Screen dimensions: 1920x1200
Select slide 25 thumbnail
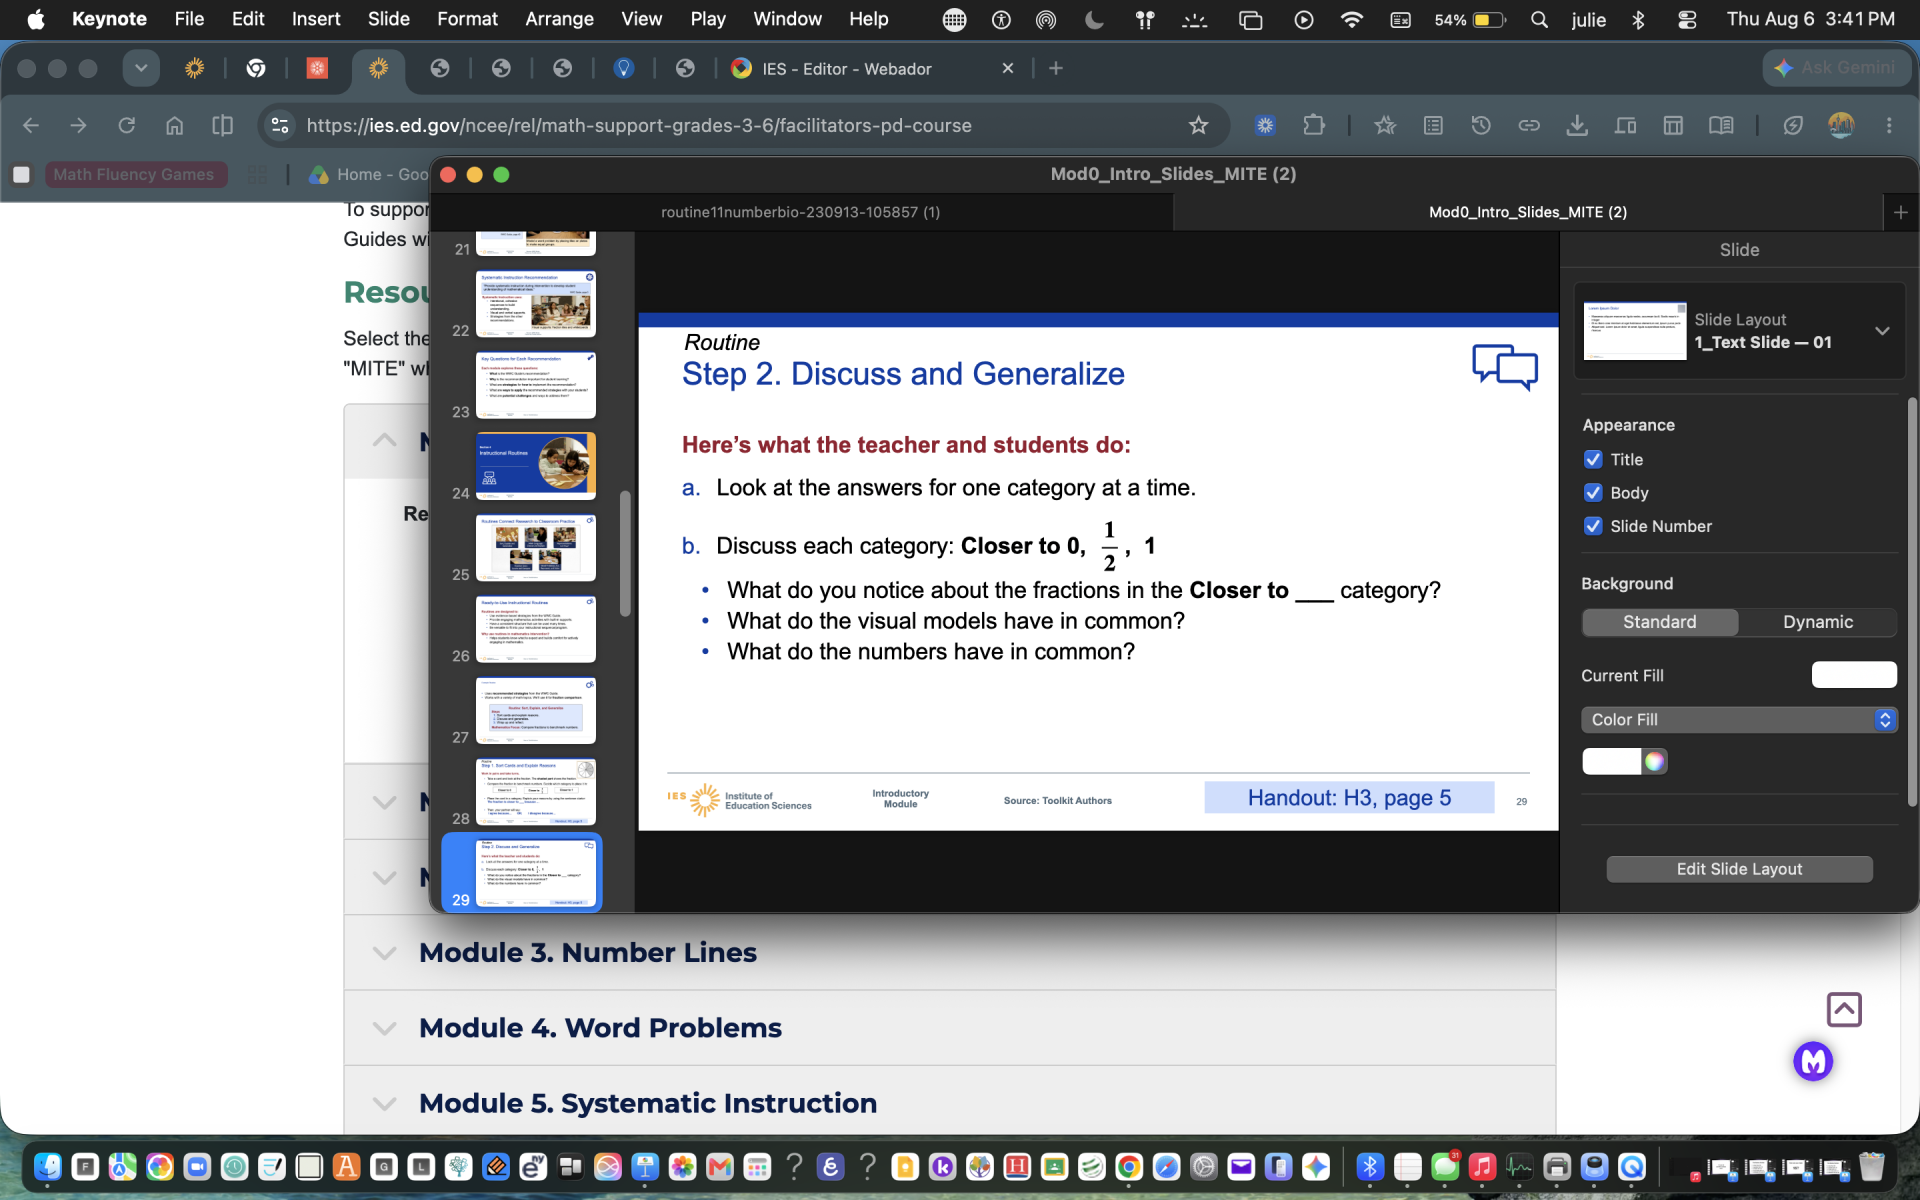click(535, 547)
